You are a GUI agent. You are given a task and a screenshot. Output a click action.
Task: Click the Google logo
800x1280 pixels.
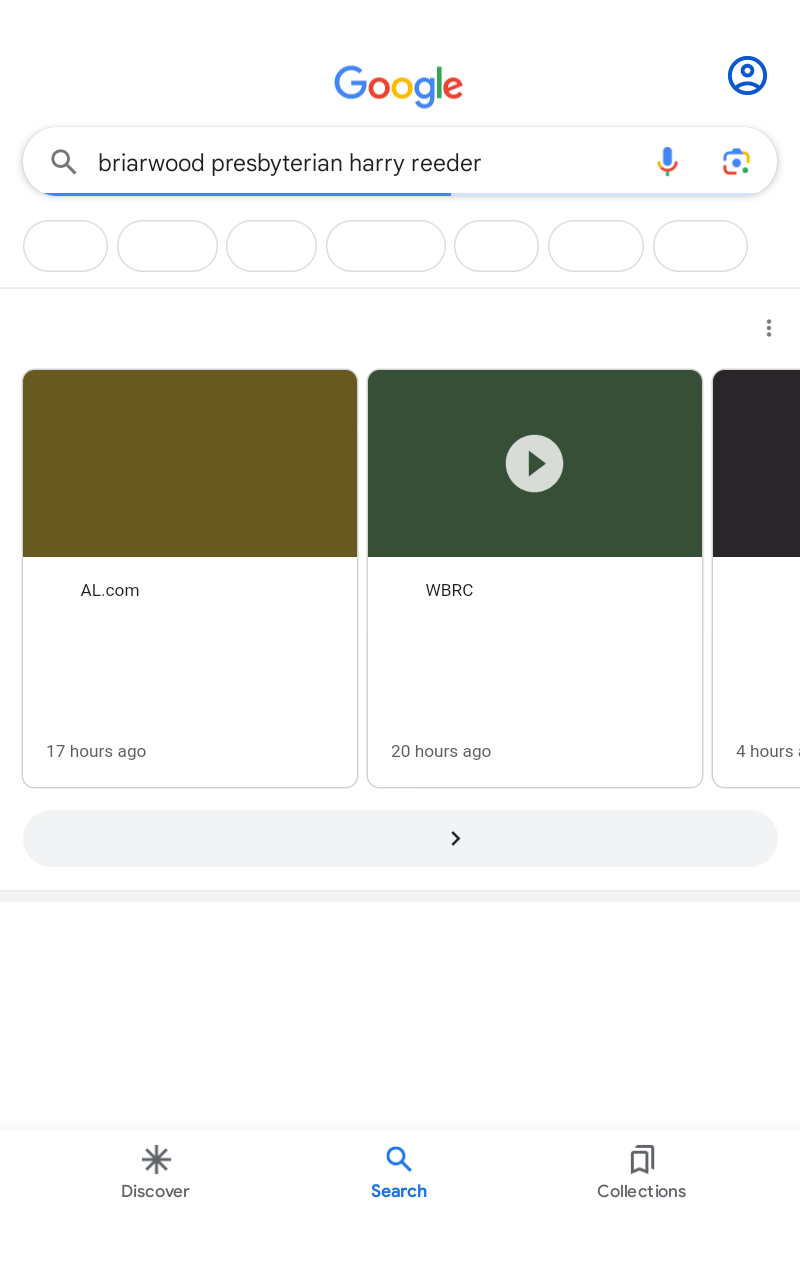(x=399, y=86)
